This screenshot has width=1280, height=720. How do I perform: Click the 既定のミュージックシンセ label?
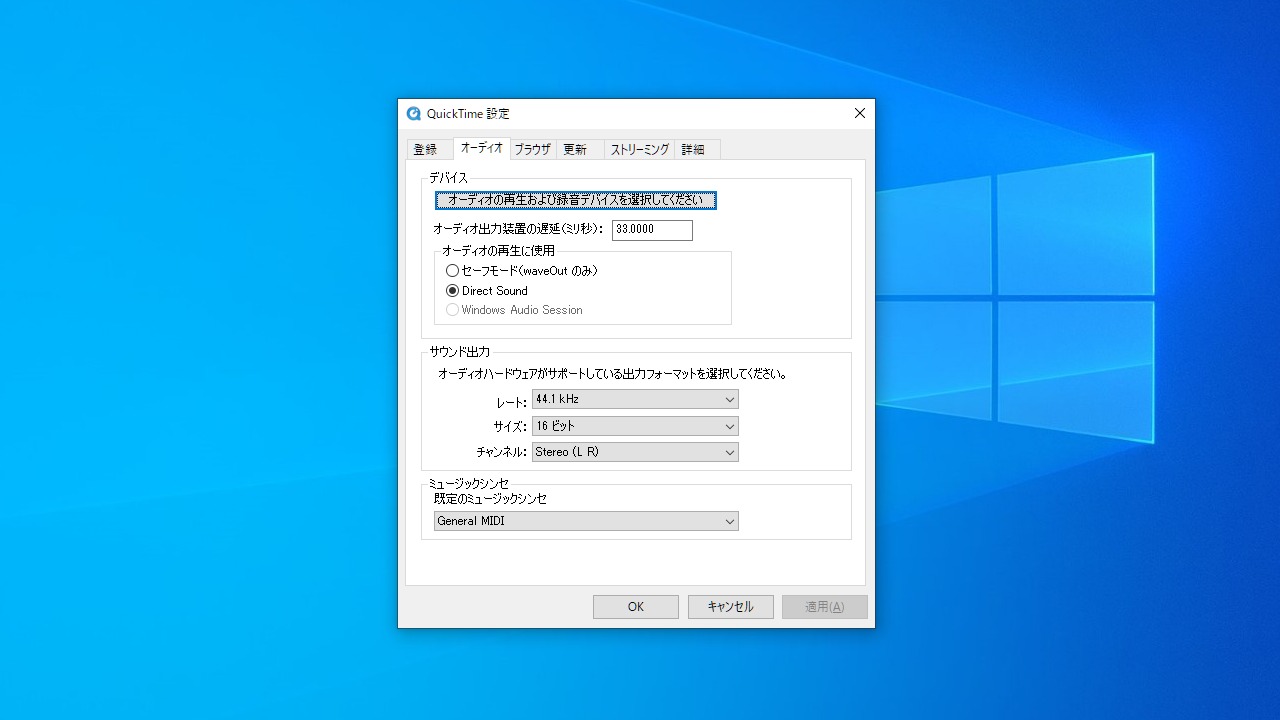coord(491,499)
